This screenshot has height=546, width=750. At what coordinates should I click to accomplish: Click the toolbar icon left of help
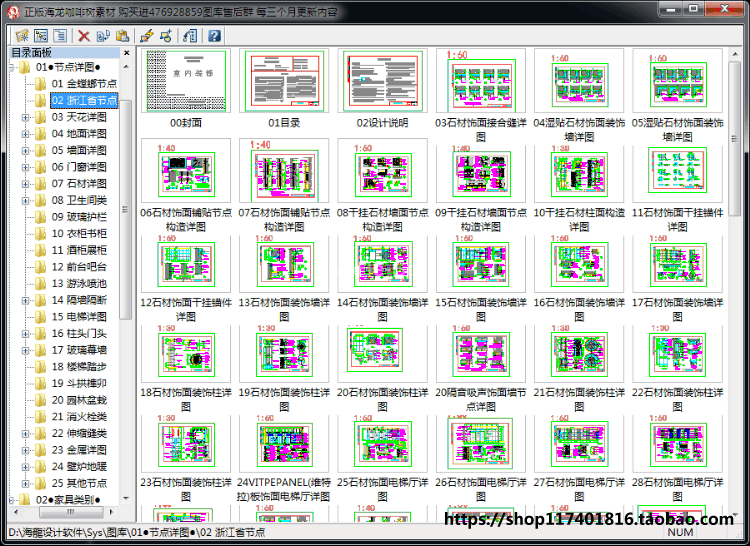click(x=191, y=36)
